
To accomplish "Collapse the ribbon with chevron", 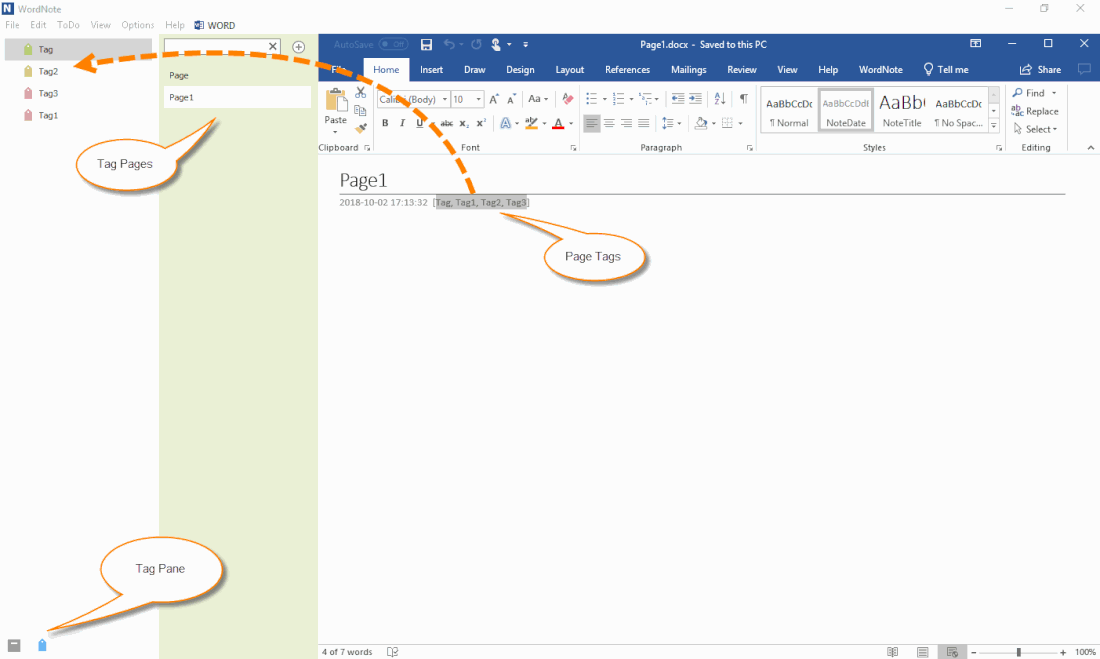I will 1090,148.
